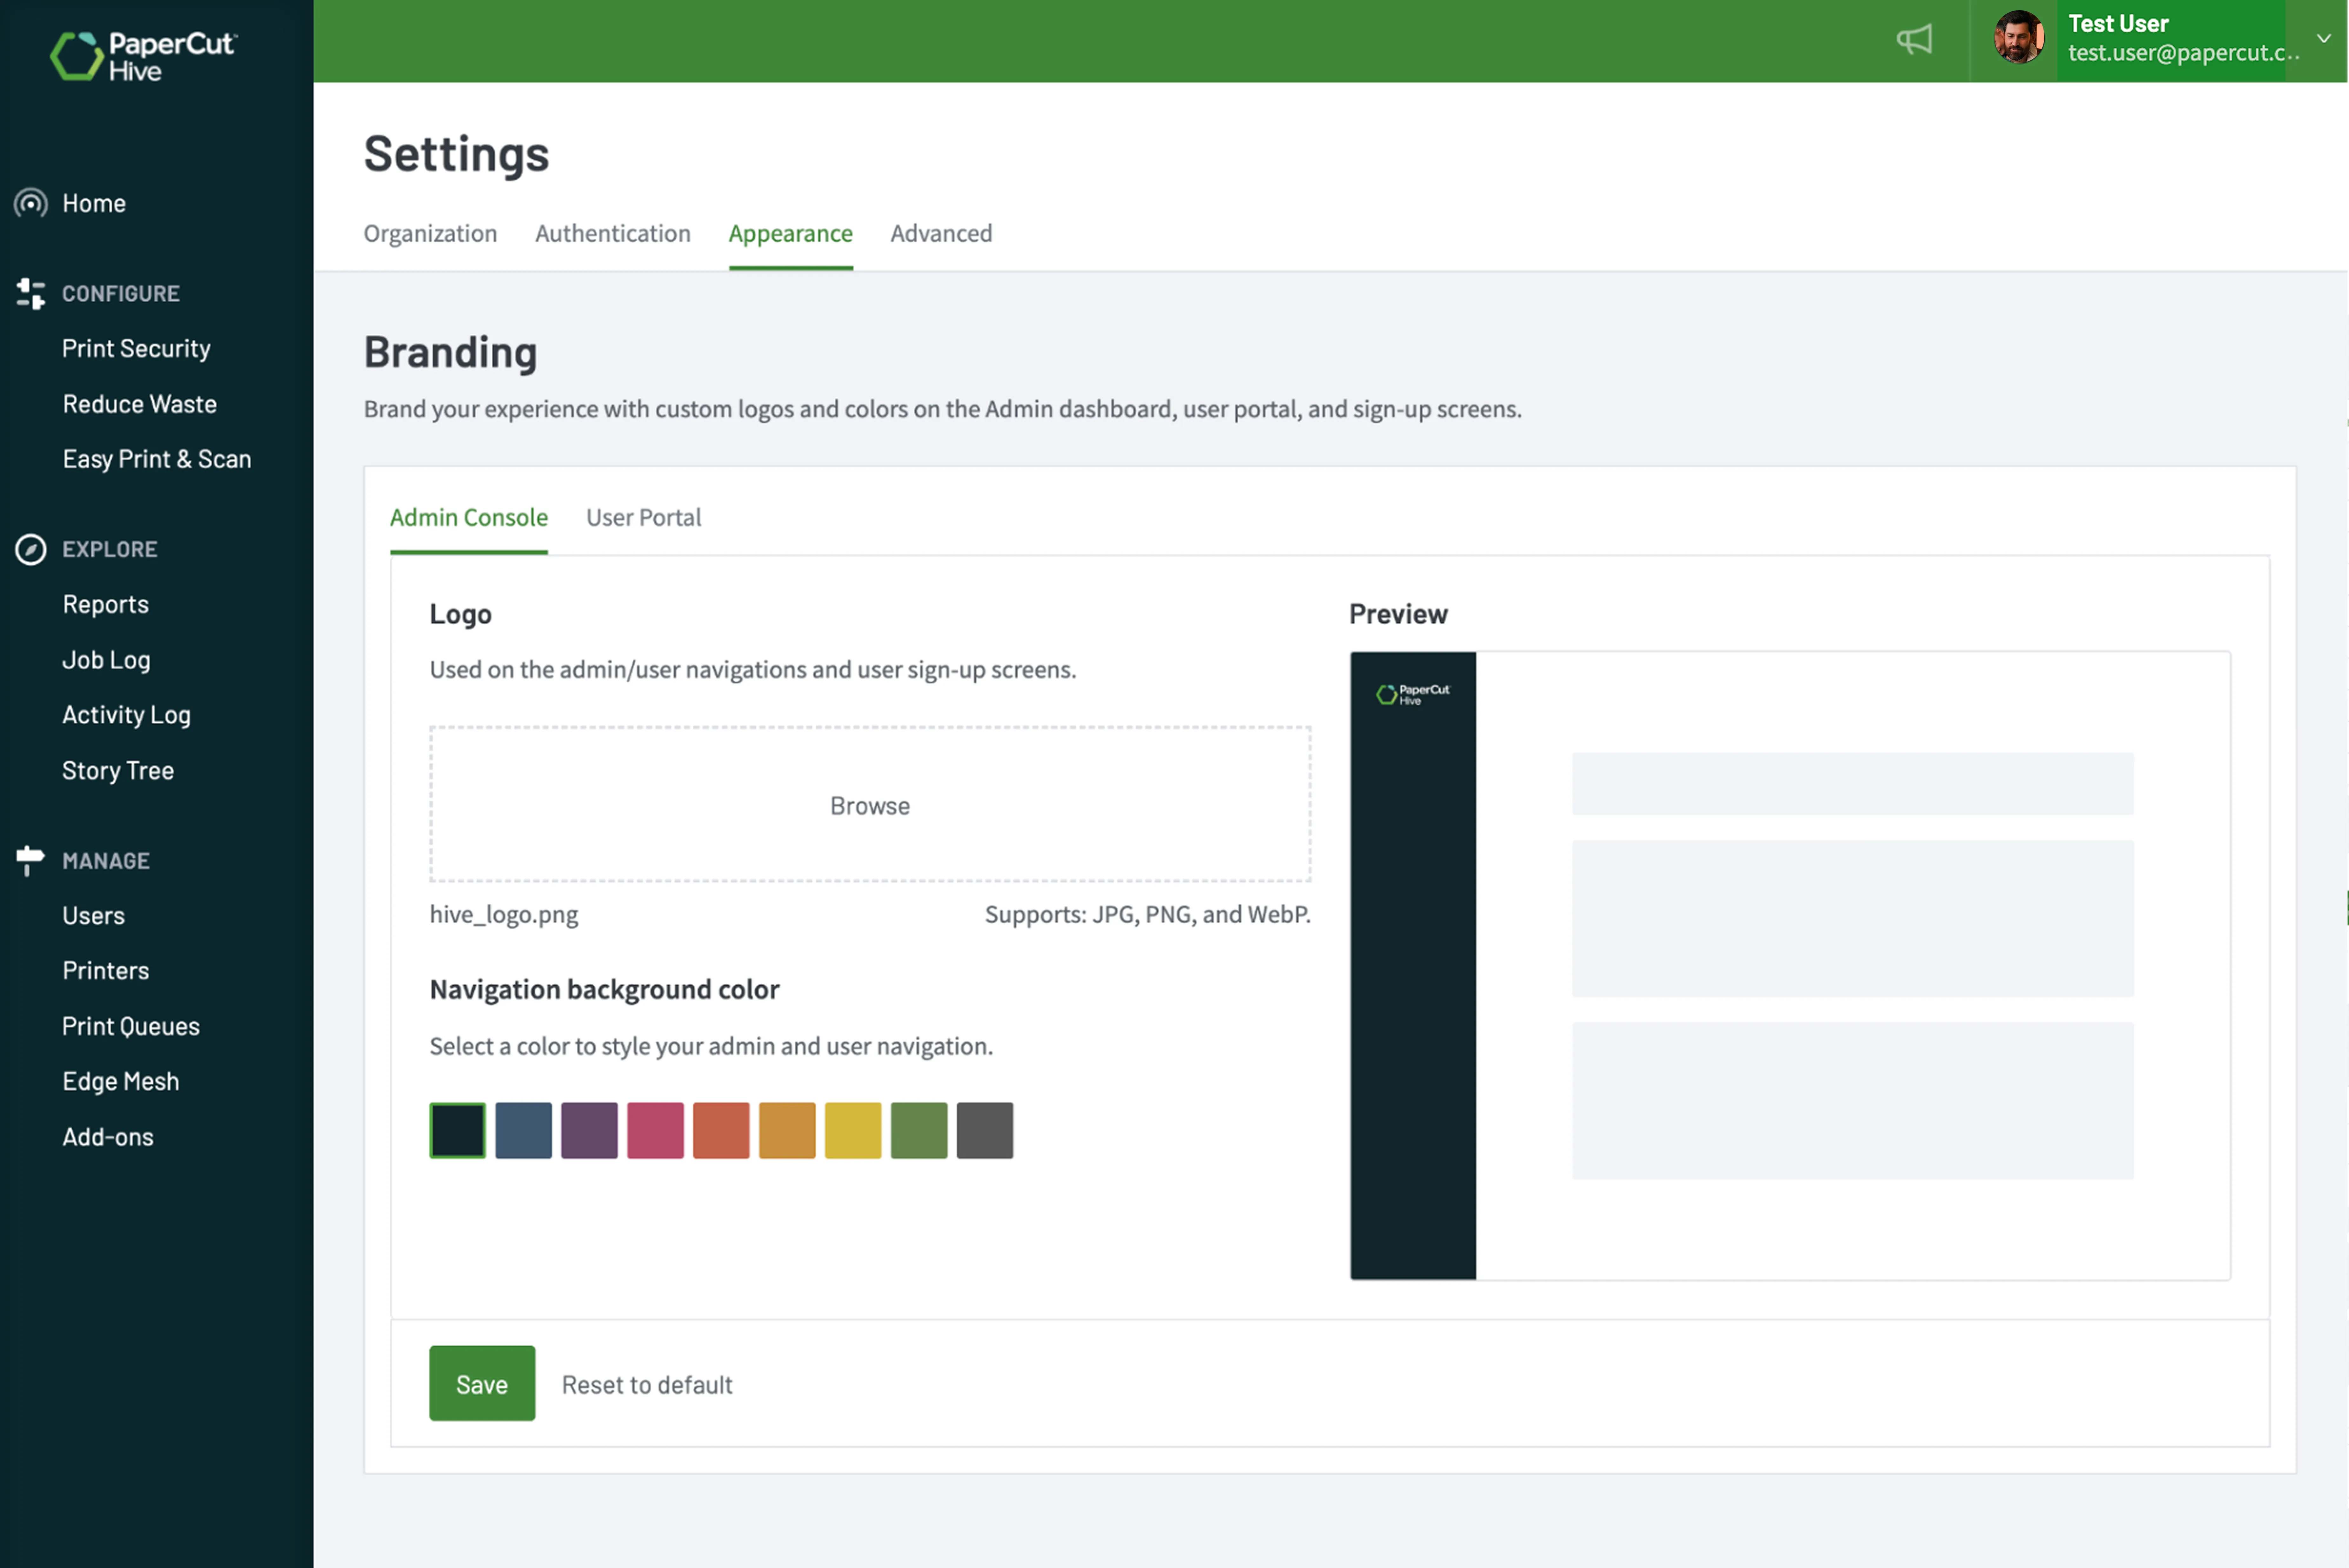Screen dimensions: 2349x1568
Task: Select the Home icon in the sidebar
Action: (x=30, y=203)
